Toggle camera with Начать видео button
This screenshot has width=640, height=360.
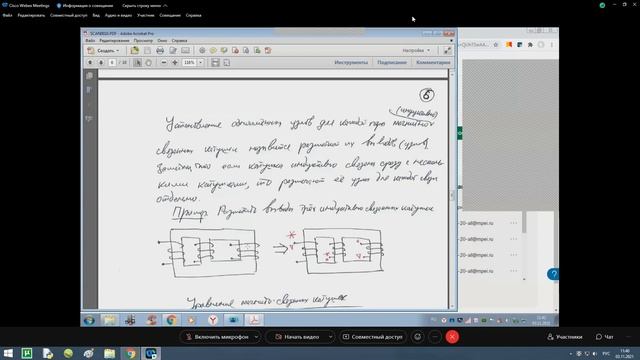click(x=297, y=337)
